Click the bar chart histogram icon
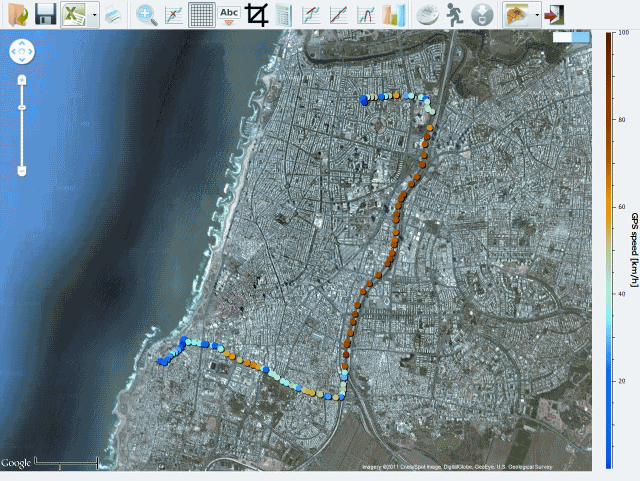The width and height of the screenshot is (640, 481). tap(394, 15)
